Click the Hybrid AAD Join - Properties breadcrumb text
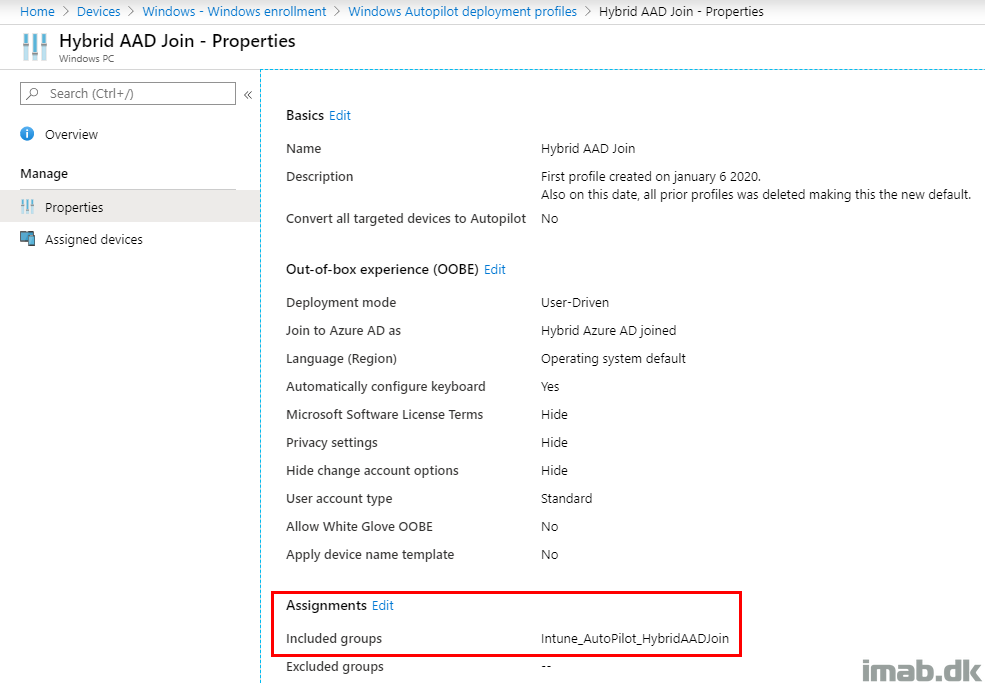The width and height of the screenshot is (985, 683). (x=681, y=11)
